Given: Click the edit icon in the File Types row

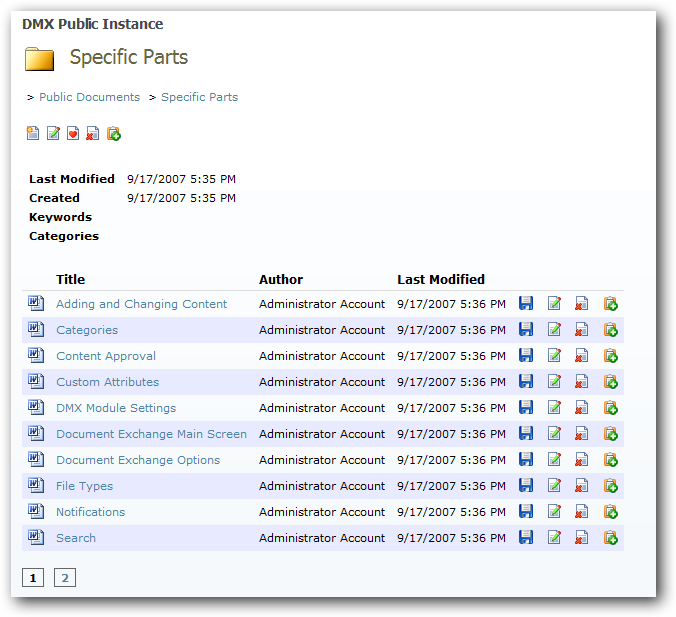Looking at the screenshot, I should 554,485.
